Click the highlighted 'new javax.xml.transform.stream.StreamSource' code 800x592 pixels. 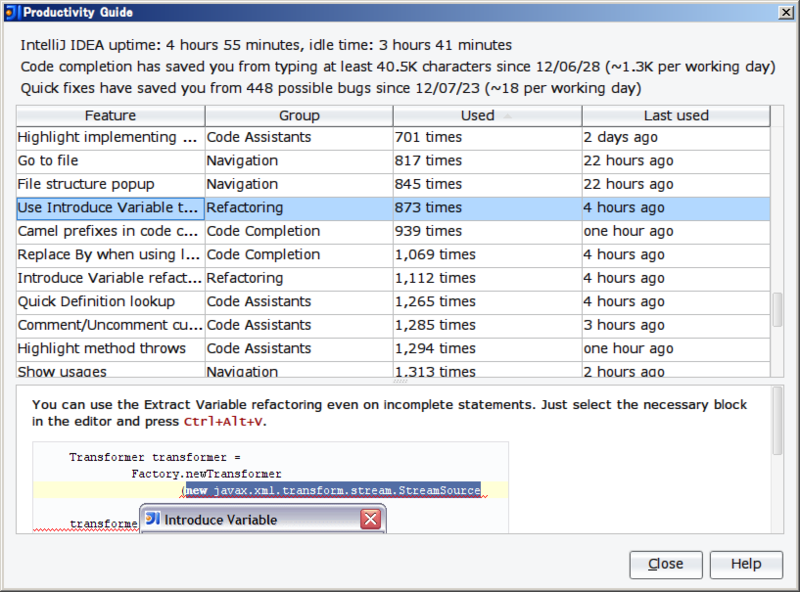pos(333,490)
